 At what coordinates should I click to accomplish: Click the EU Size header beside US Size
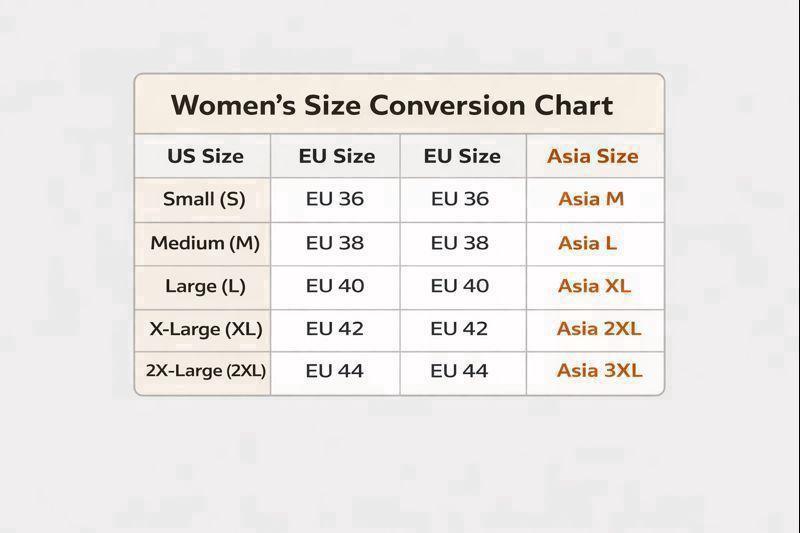tap(336, 156)
